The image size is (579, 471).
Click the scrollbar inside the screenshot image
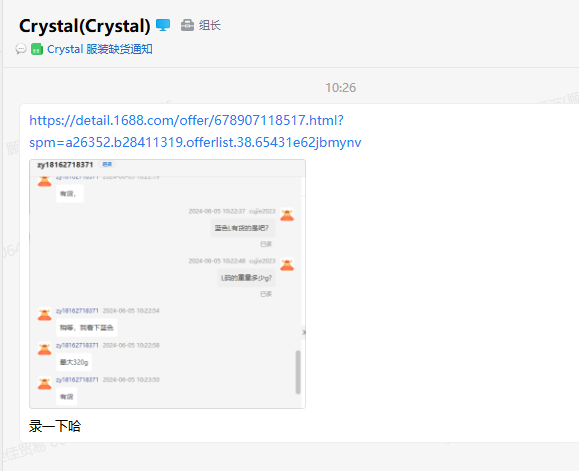tap(298, 372)
